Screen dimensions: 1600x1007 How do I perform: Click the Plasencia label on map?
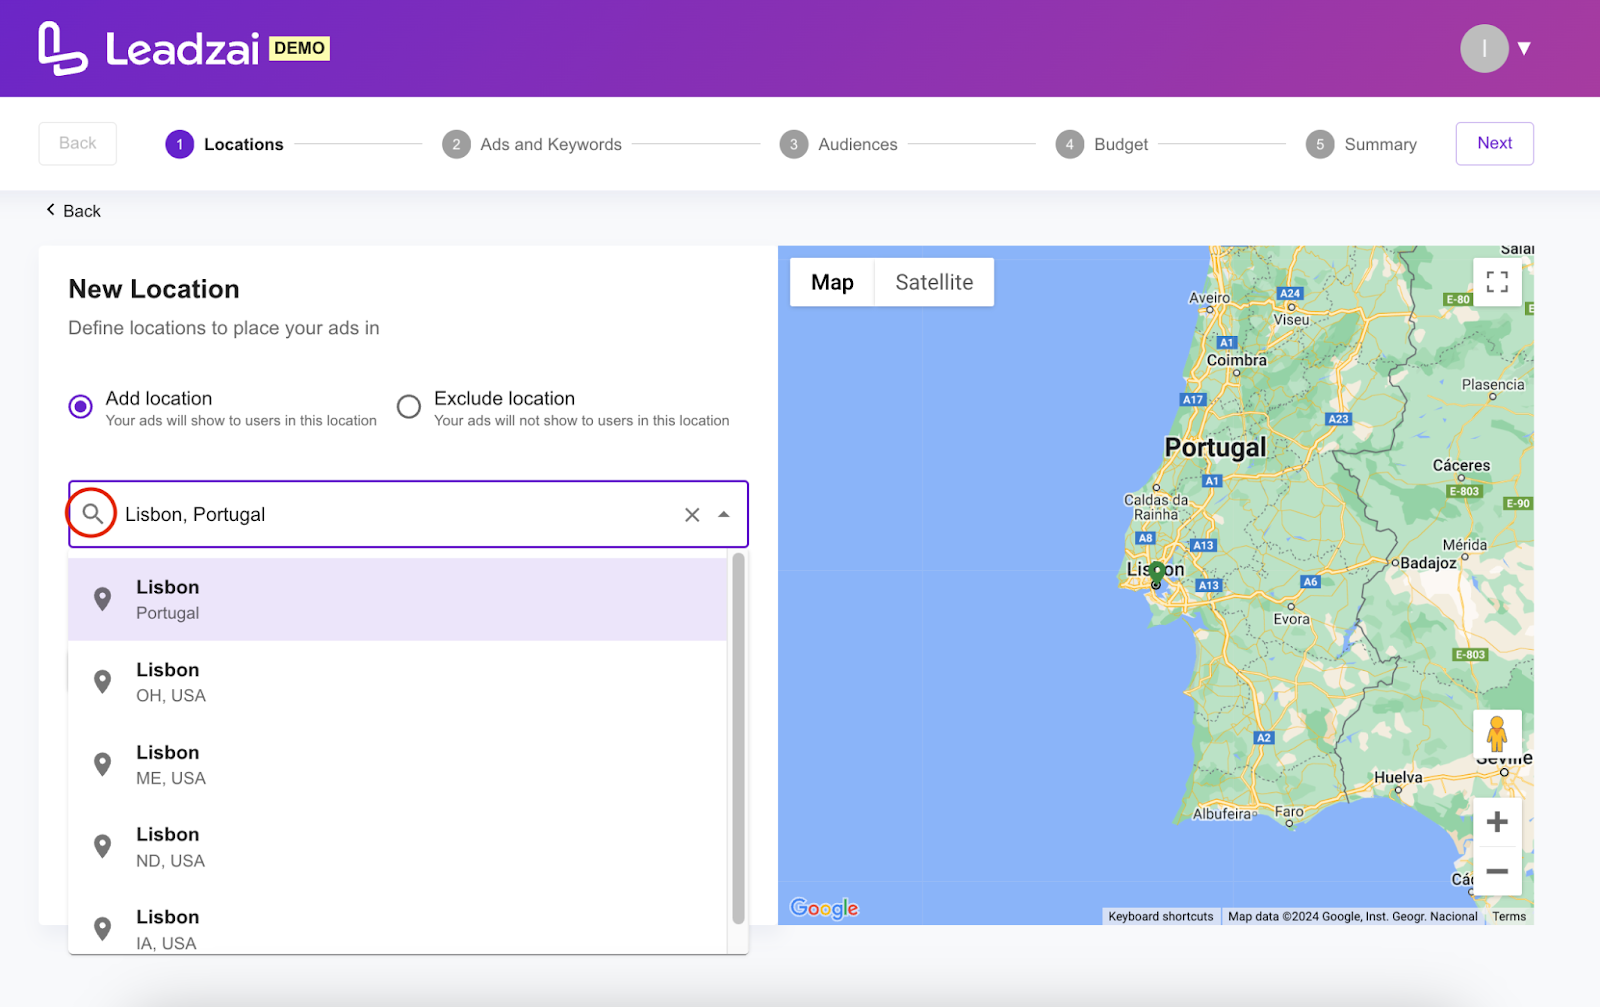[1493, 384]
